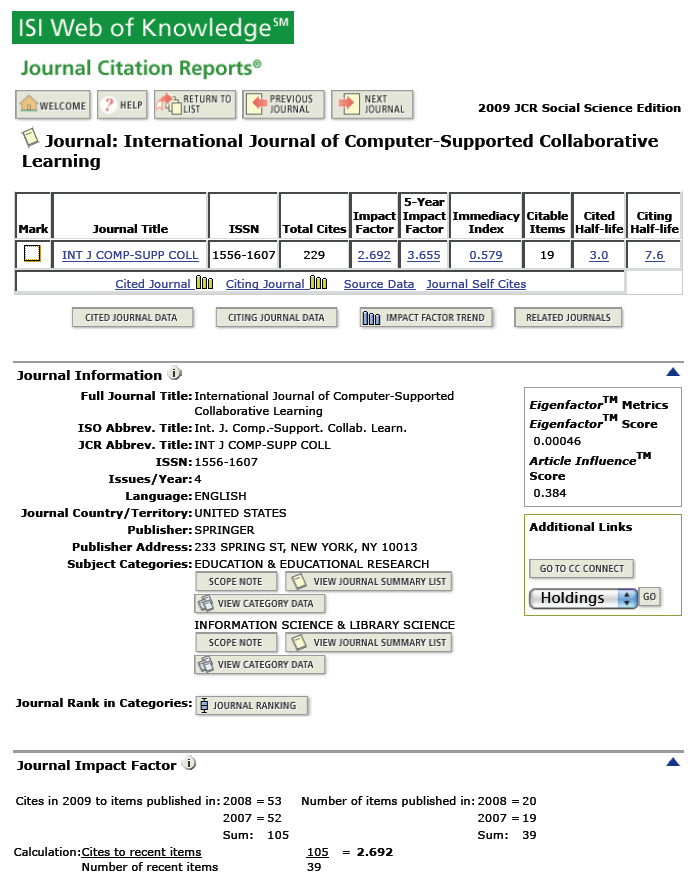Click the Total Cites value 229
Viewport: 696px width, 893px height.
coord(314,255)
